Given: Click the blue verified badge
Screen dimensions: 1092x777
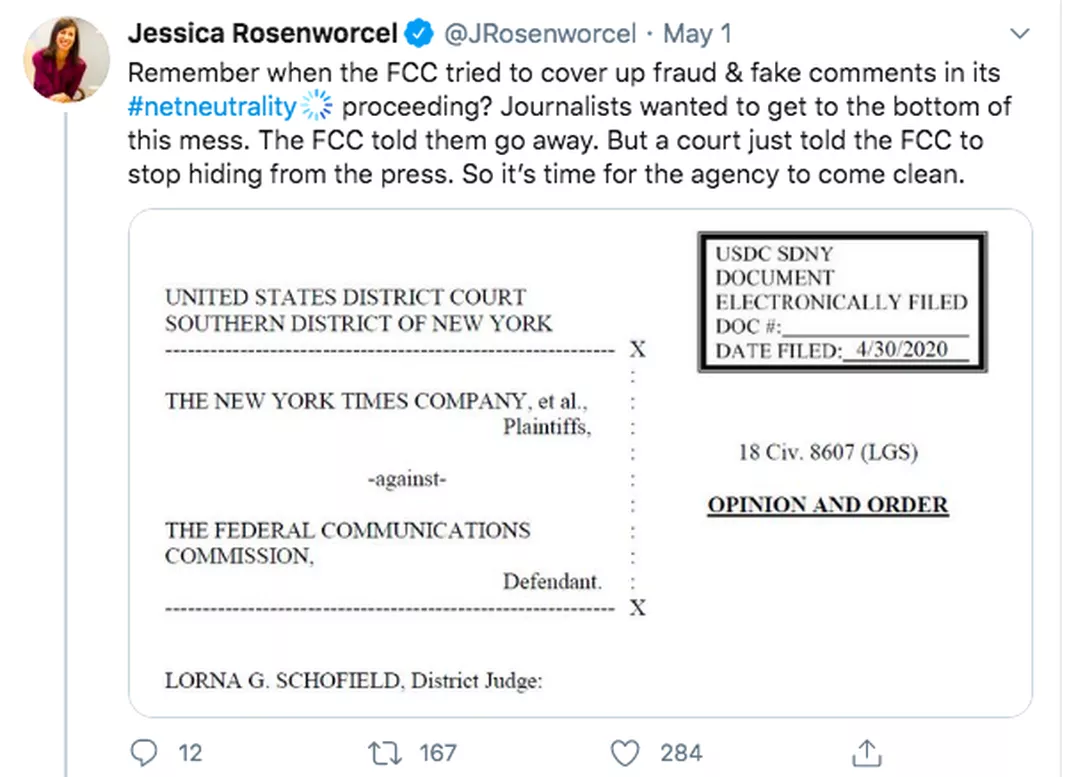Looking at the screenshot, I should [420, 34].
